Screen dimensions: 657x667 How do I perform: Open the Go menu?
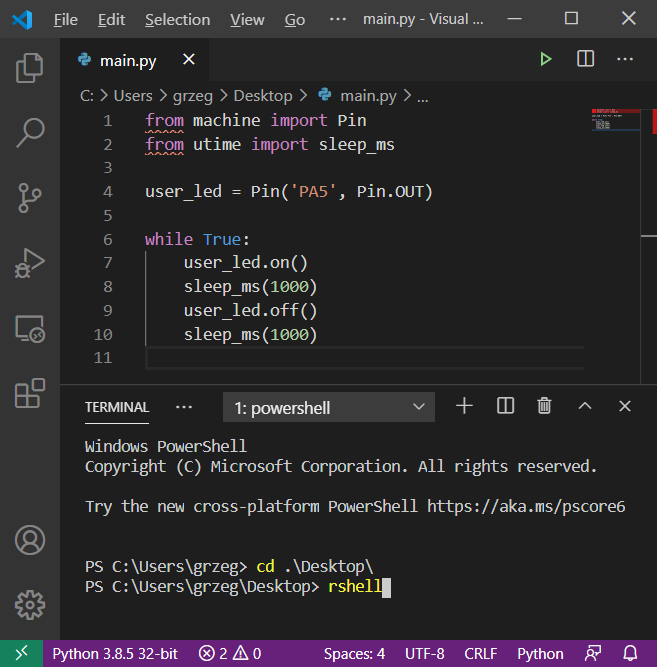(295, 20)
